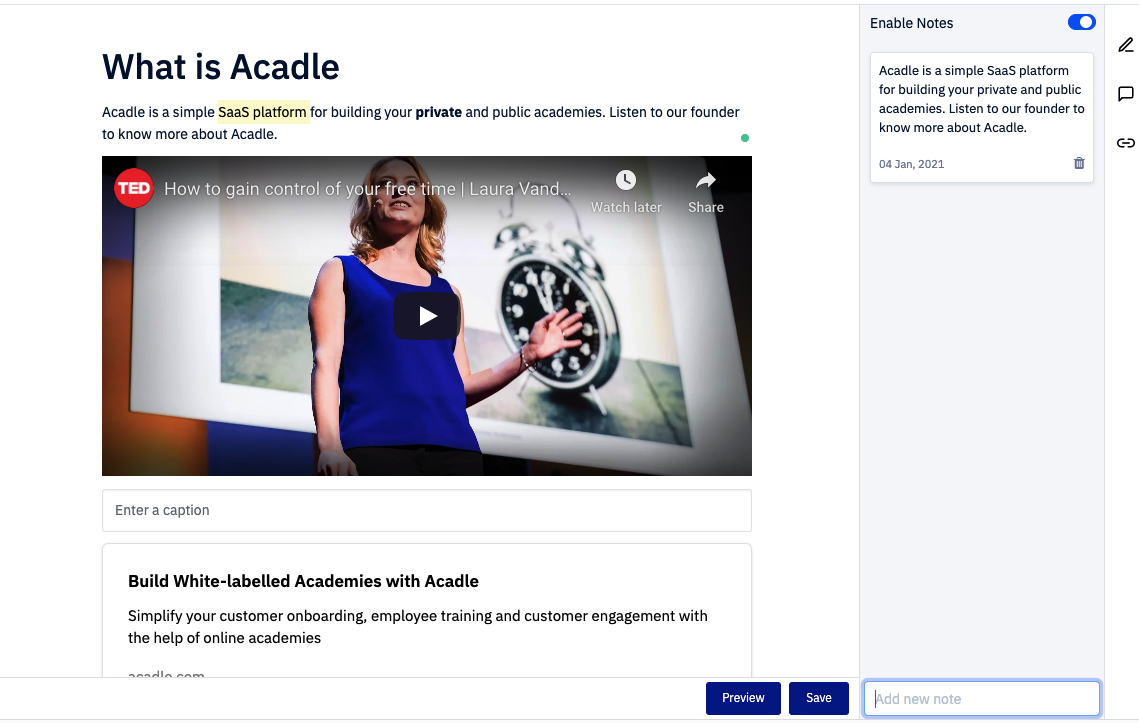Delete the note dated 04 Jan, 2021
This screenshot has width=1139, height=723.
[1079, 163]
